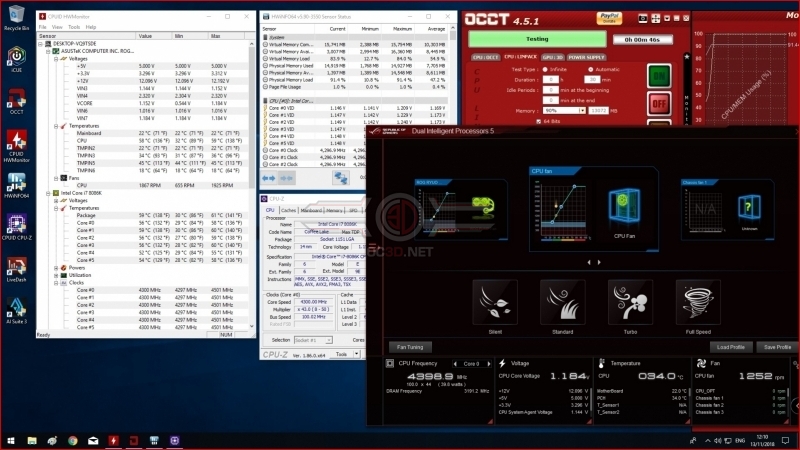Open the Memory percentage dropdown in OCCT
This screenshot has width=800, height=450.
tap(581, 111)
